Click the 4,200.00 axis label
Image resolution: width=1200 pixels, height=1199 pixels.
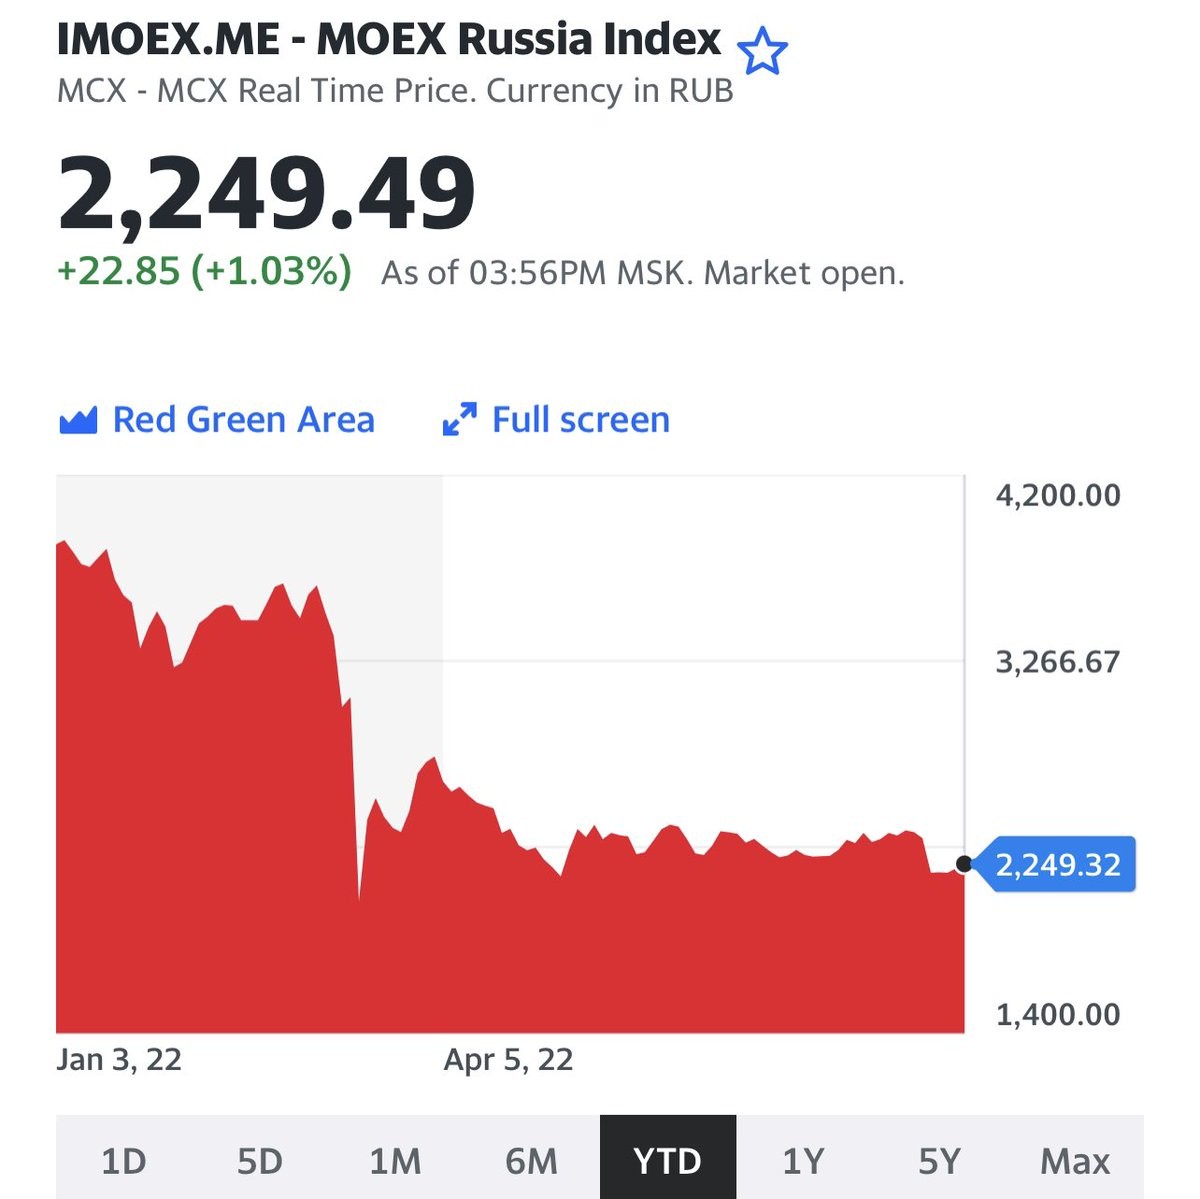click(x=1058, y=495)
